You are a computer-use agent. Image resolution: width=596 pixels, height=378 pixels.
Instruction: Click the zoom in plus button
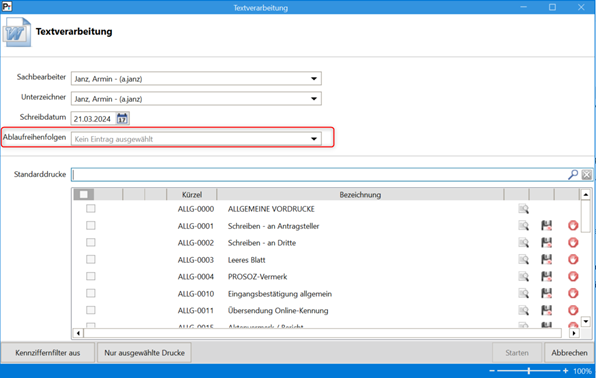(x=566, y=371)
